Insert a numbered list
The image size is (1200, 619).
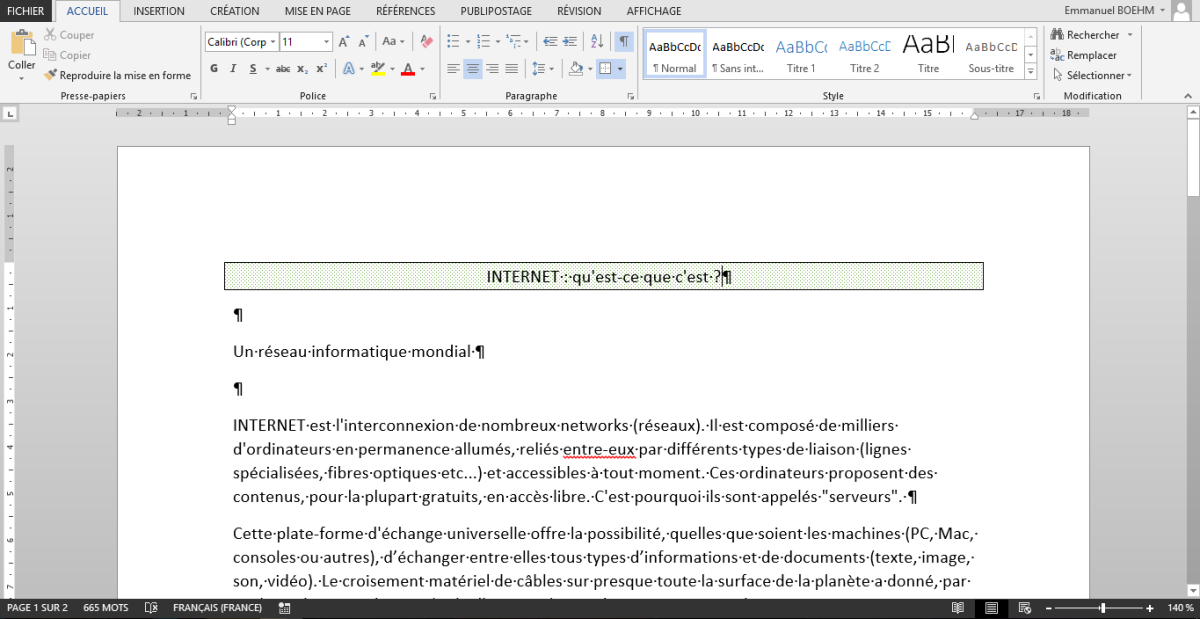(483, 42)
